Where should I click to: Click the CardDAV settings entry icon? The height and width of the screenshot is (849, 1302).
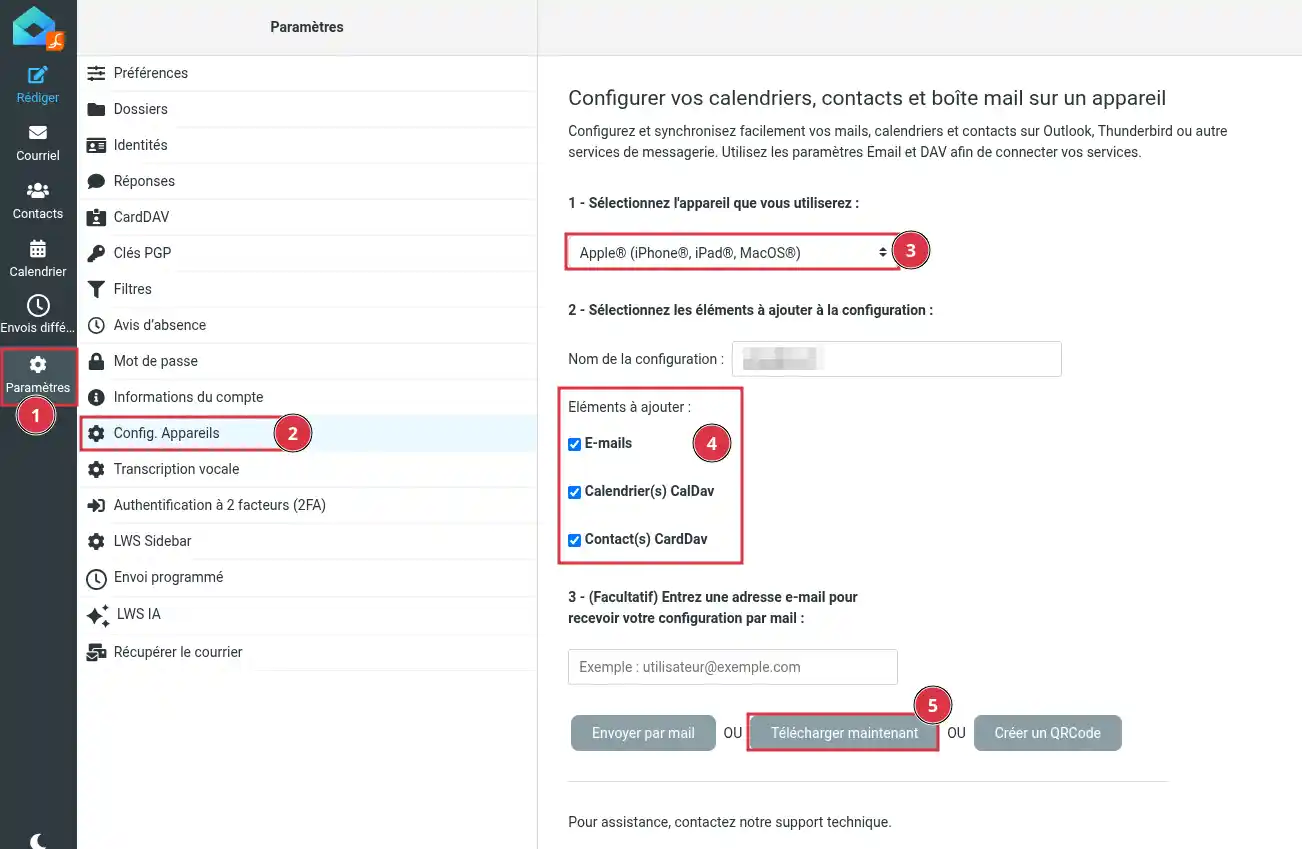pos(97,216)
